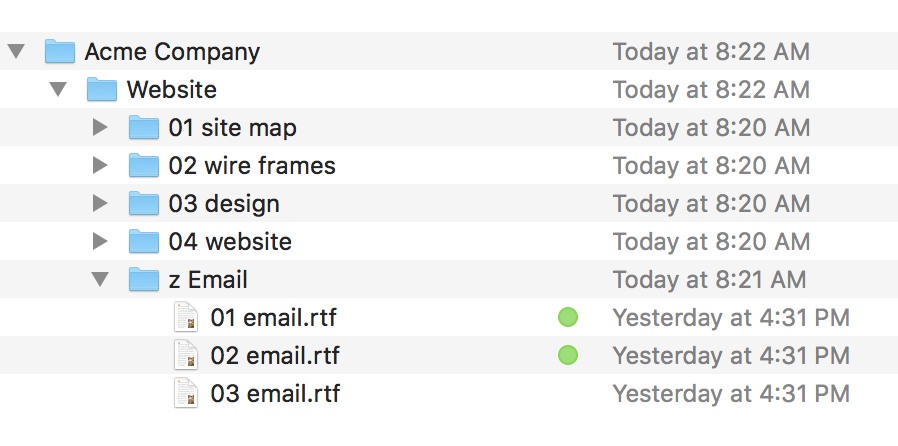Click the 04 website folder icon

pos(145,242)
